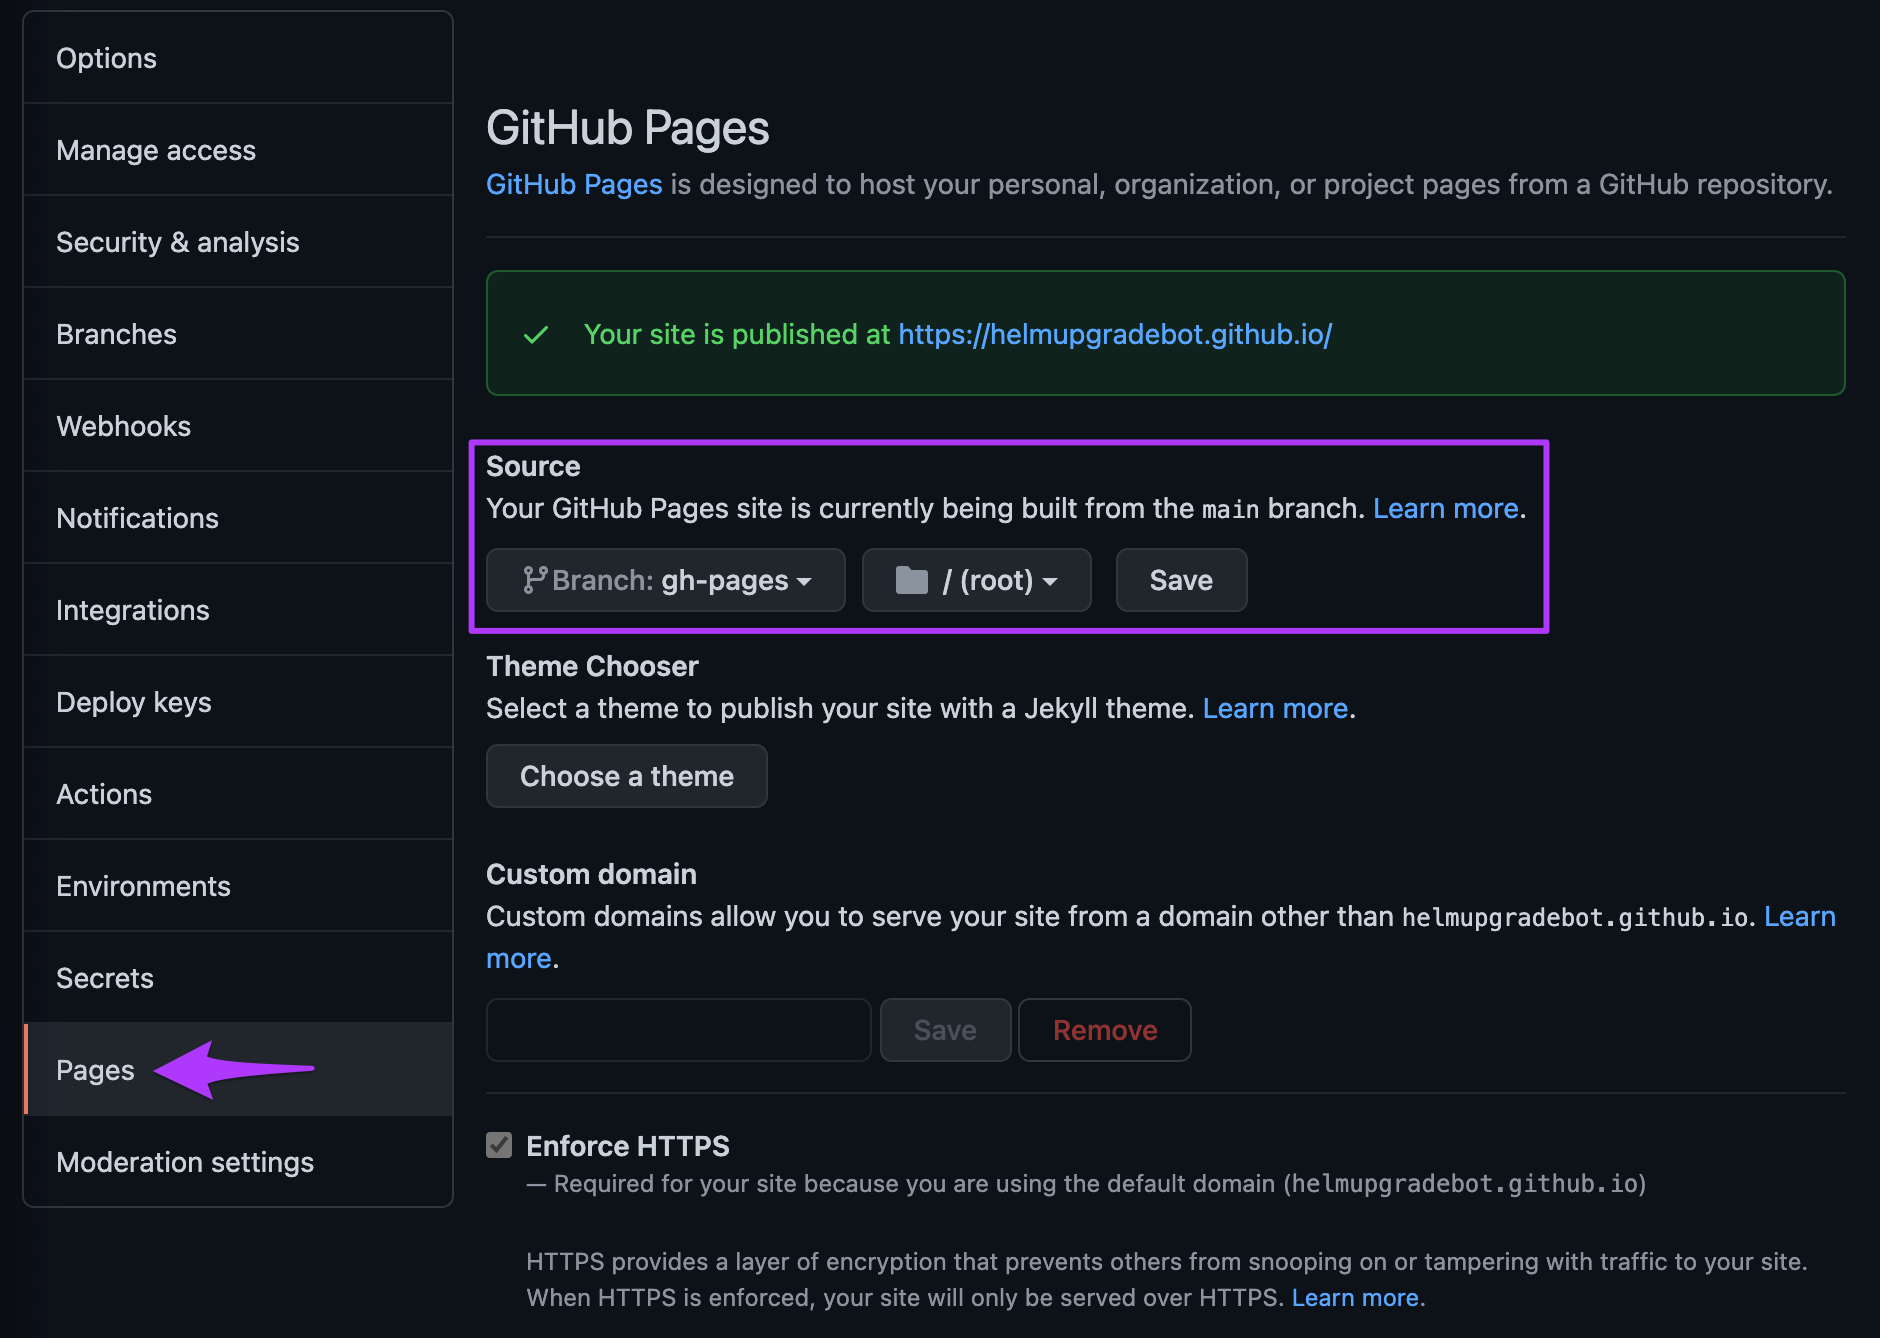Open Integrations in the sidebar
Viewport: 1880px width, 1338px height.
click(x=238, y=610)
